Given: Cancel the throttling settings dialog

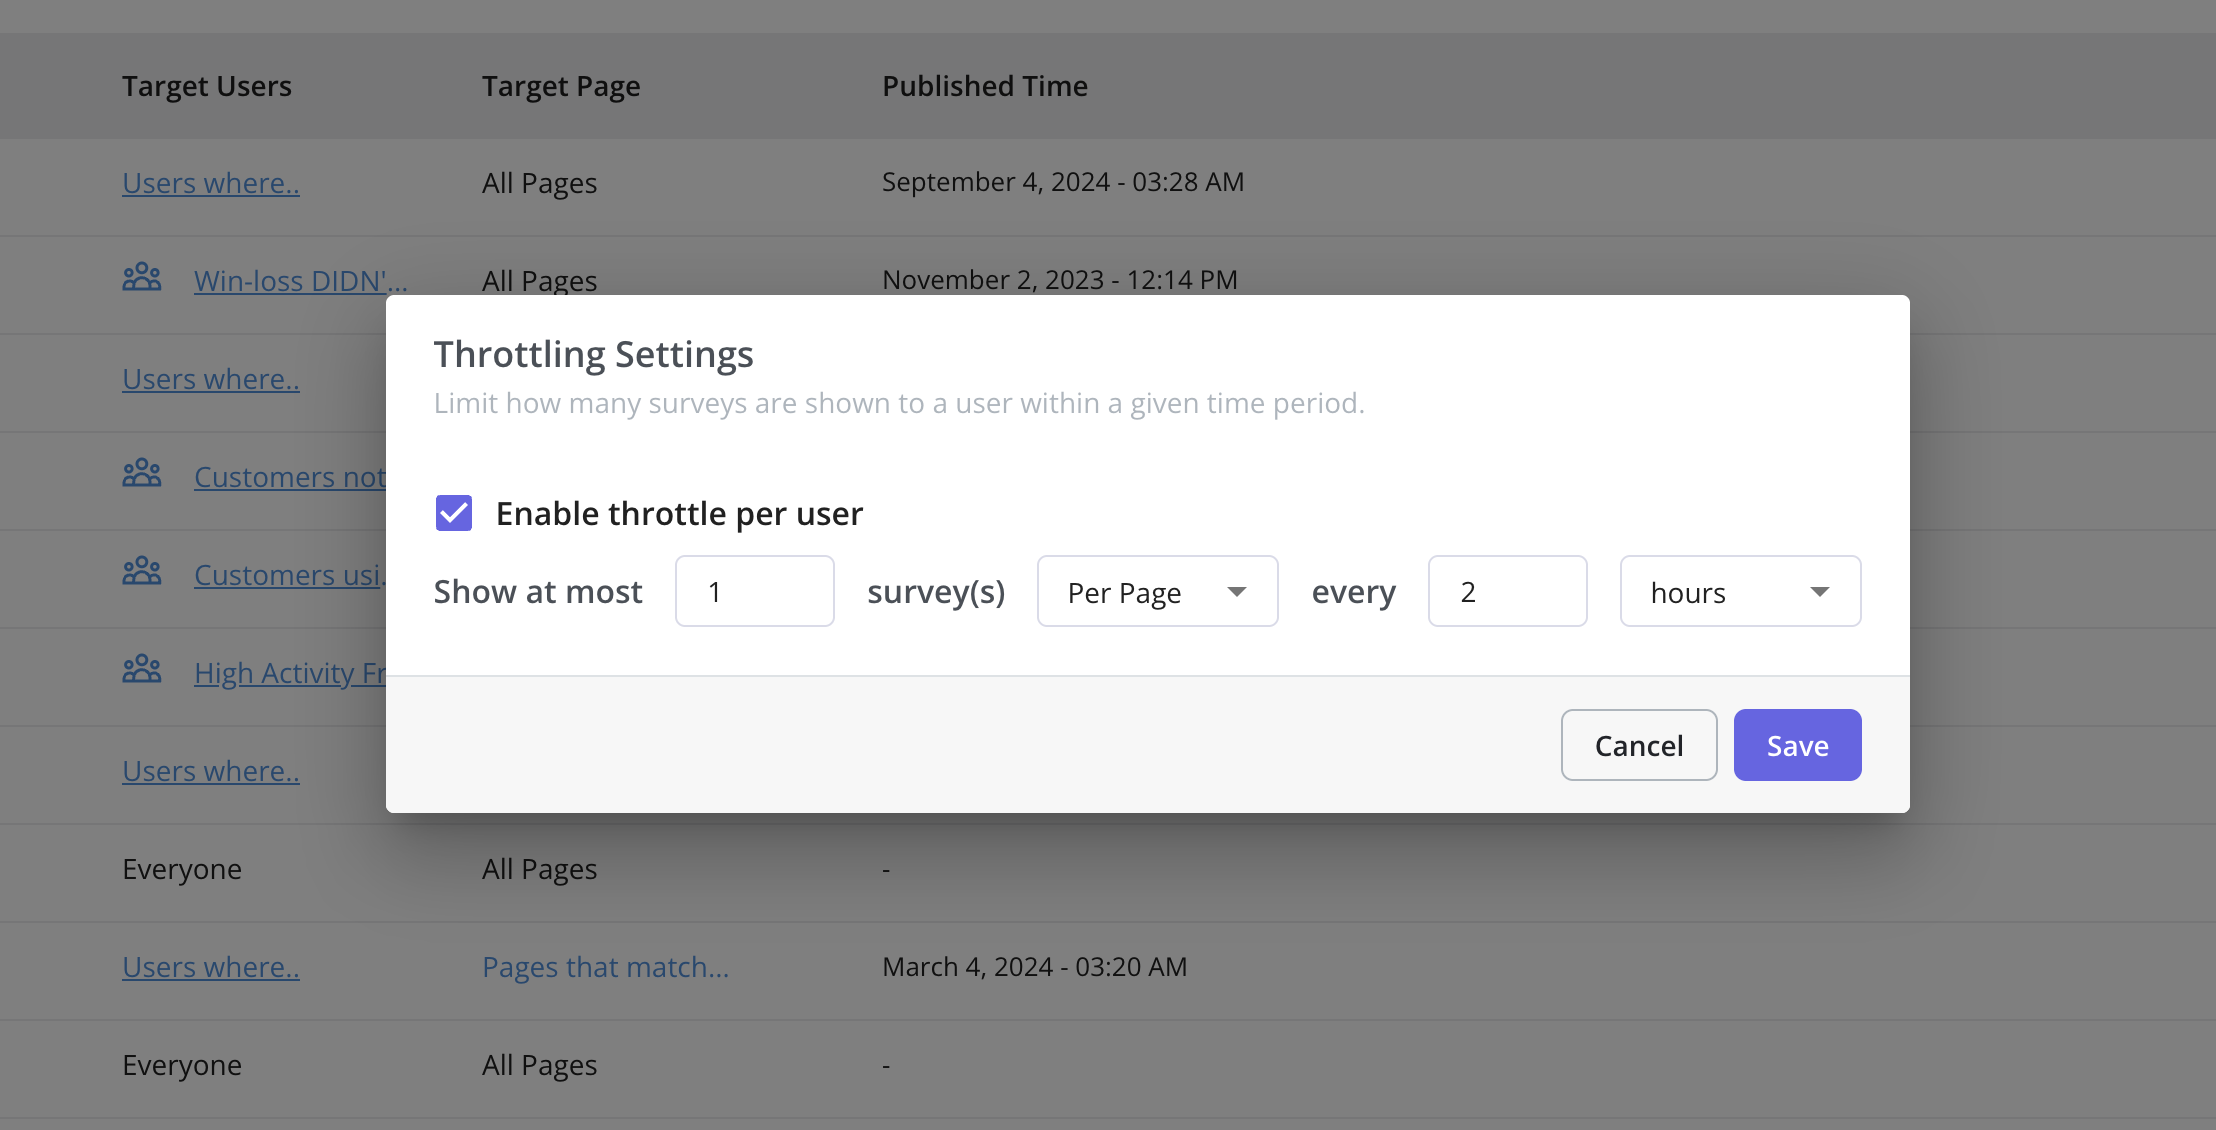Looking at the screenshot, I should [x=1638, y=744].
